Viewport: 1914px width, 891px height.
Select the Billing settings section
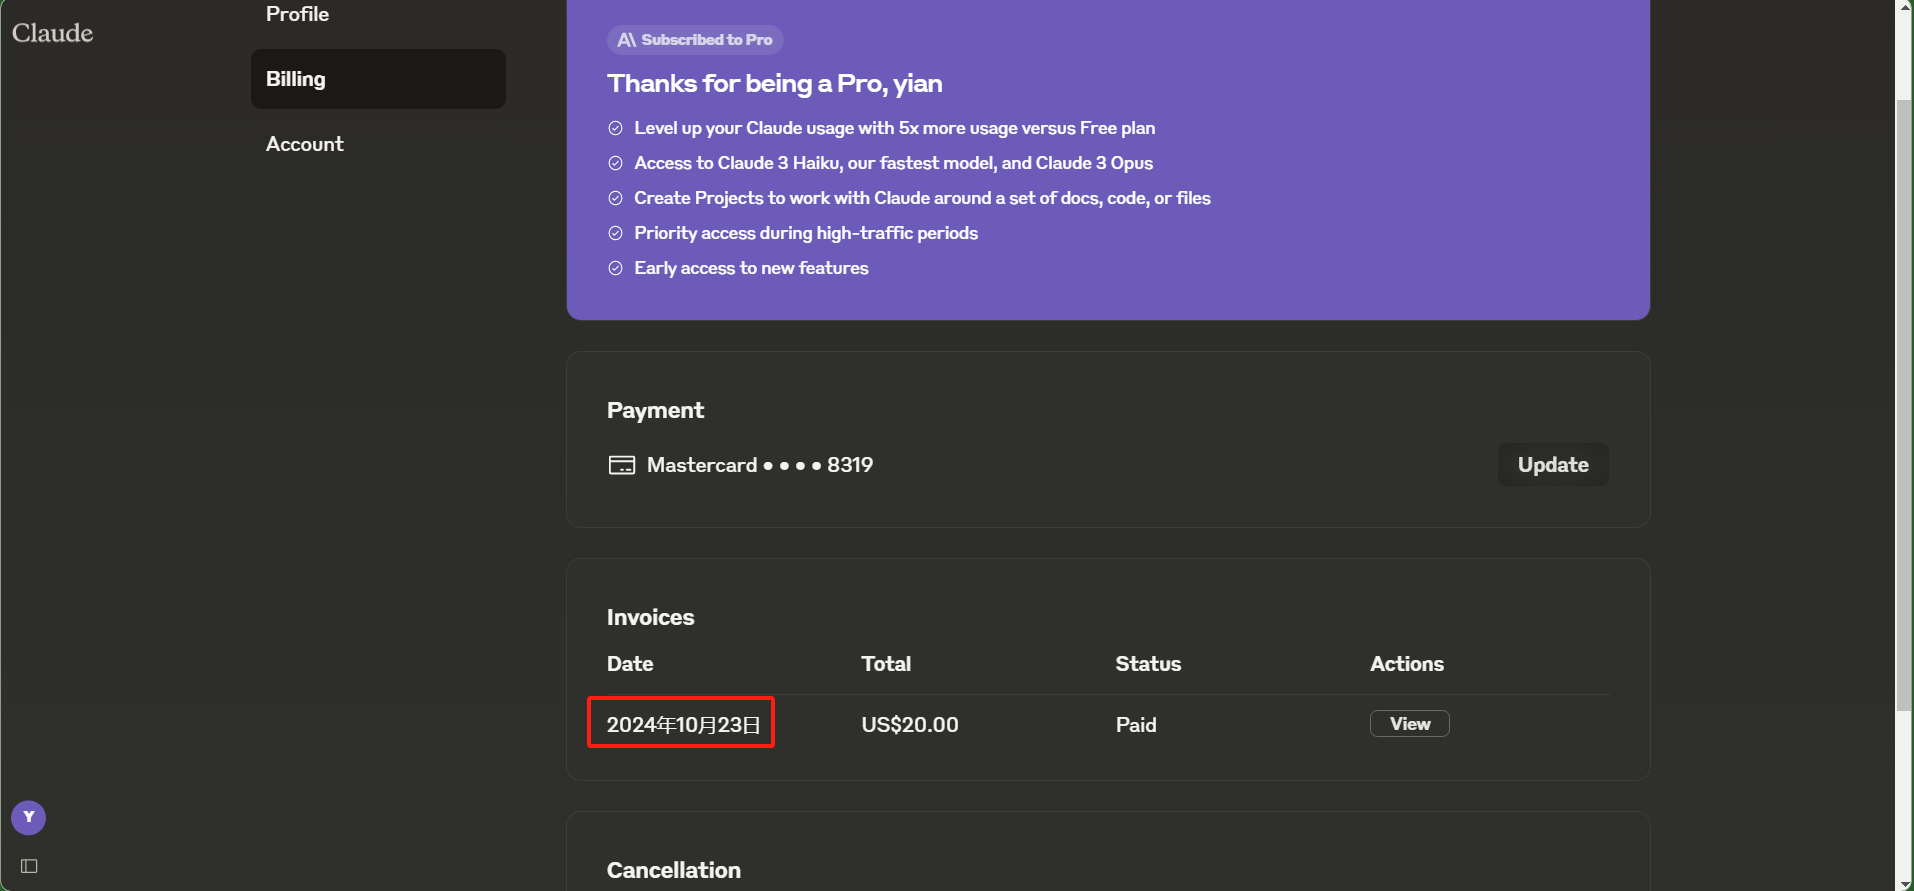(378, 79)
